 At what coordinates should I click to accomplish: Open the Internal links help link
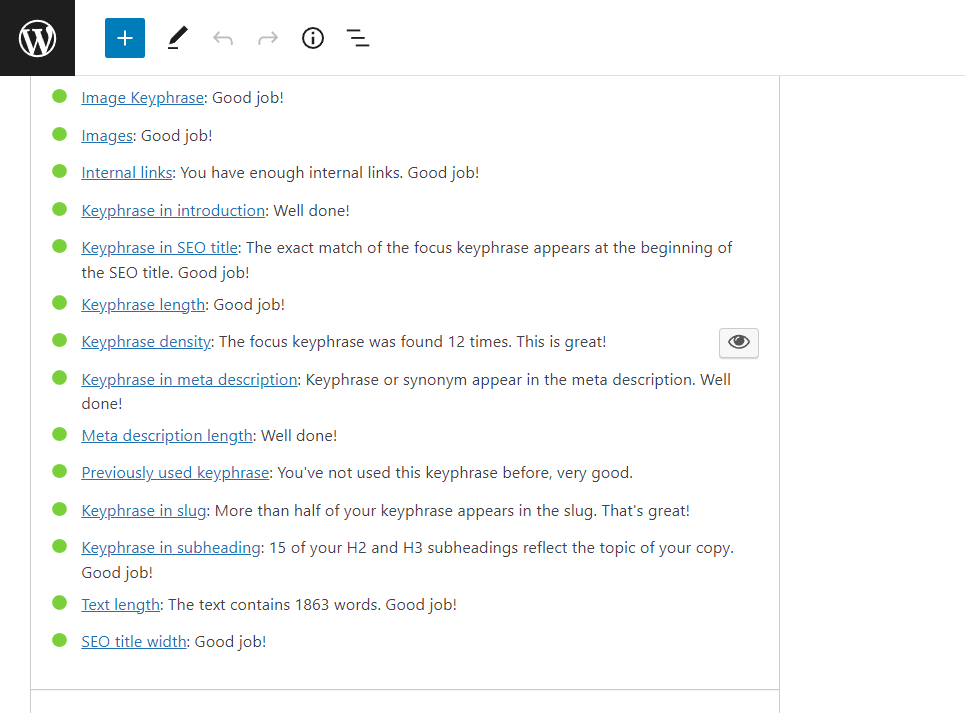coord(126,172)
